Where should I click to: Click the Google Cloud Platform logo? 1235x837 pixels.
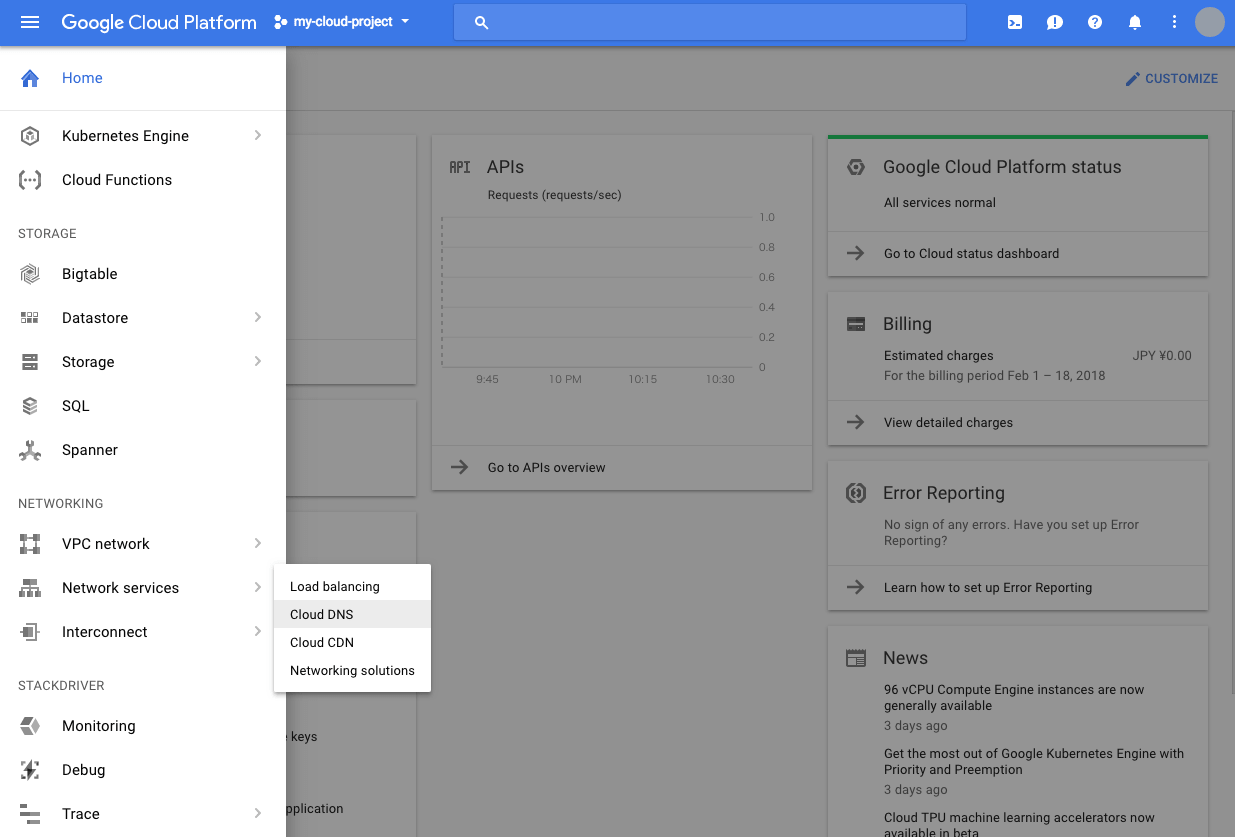tap(159, 22)
